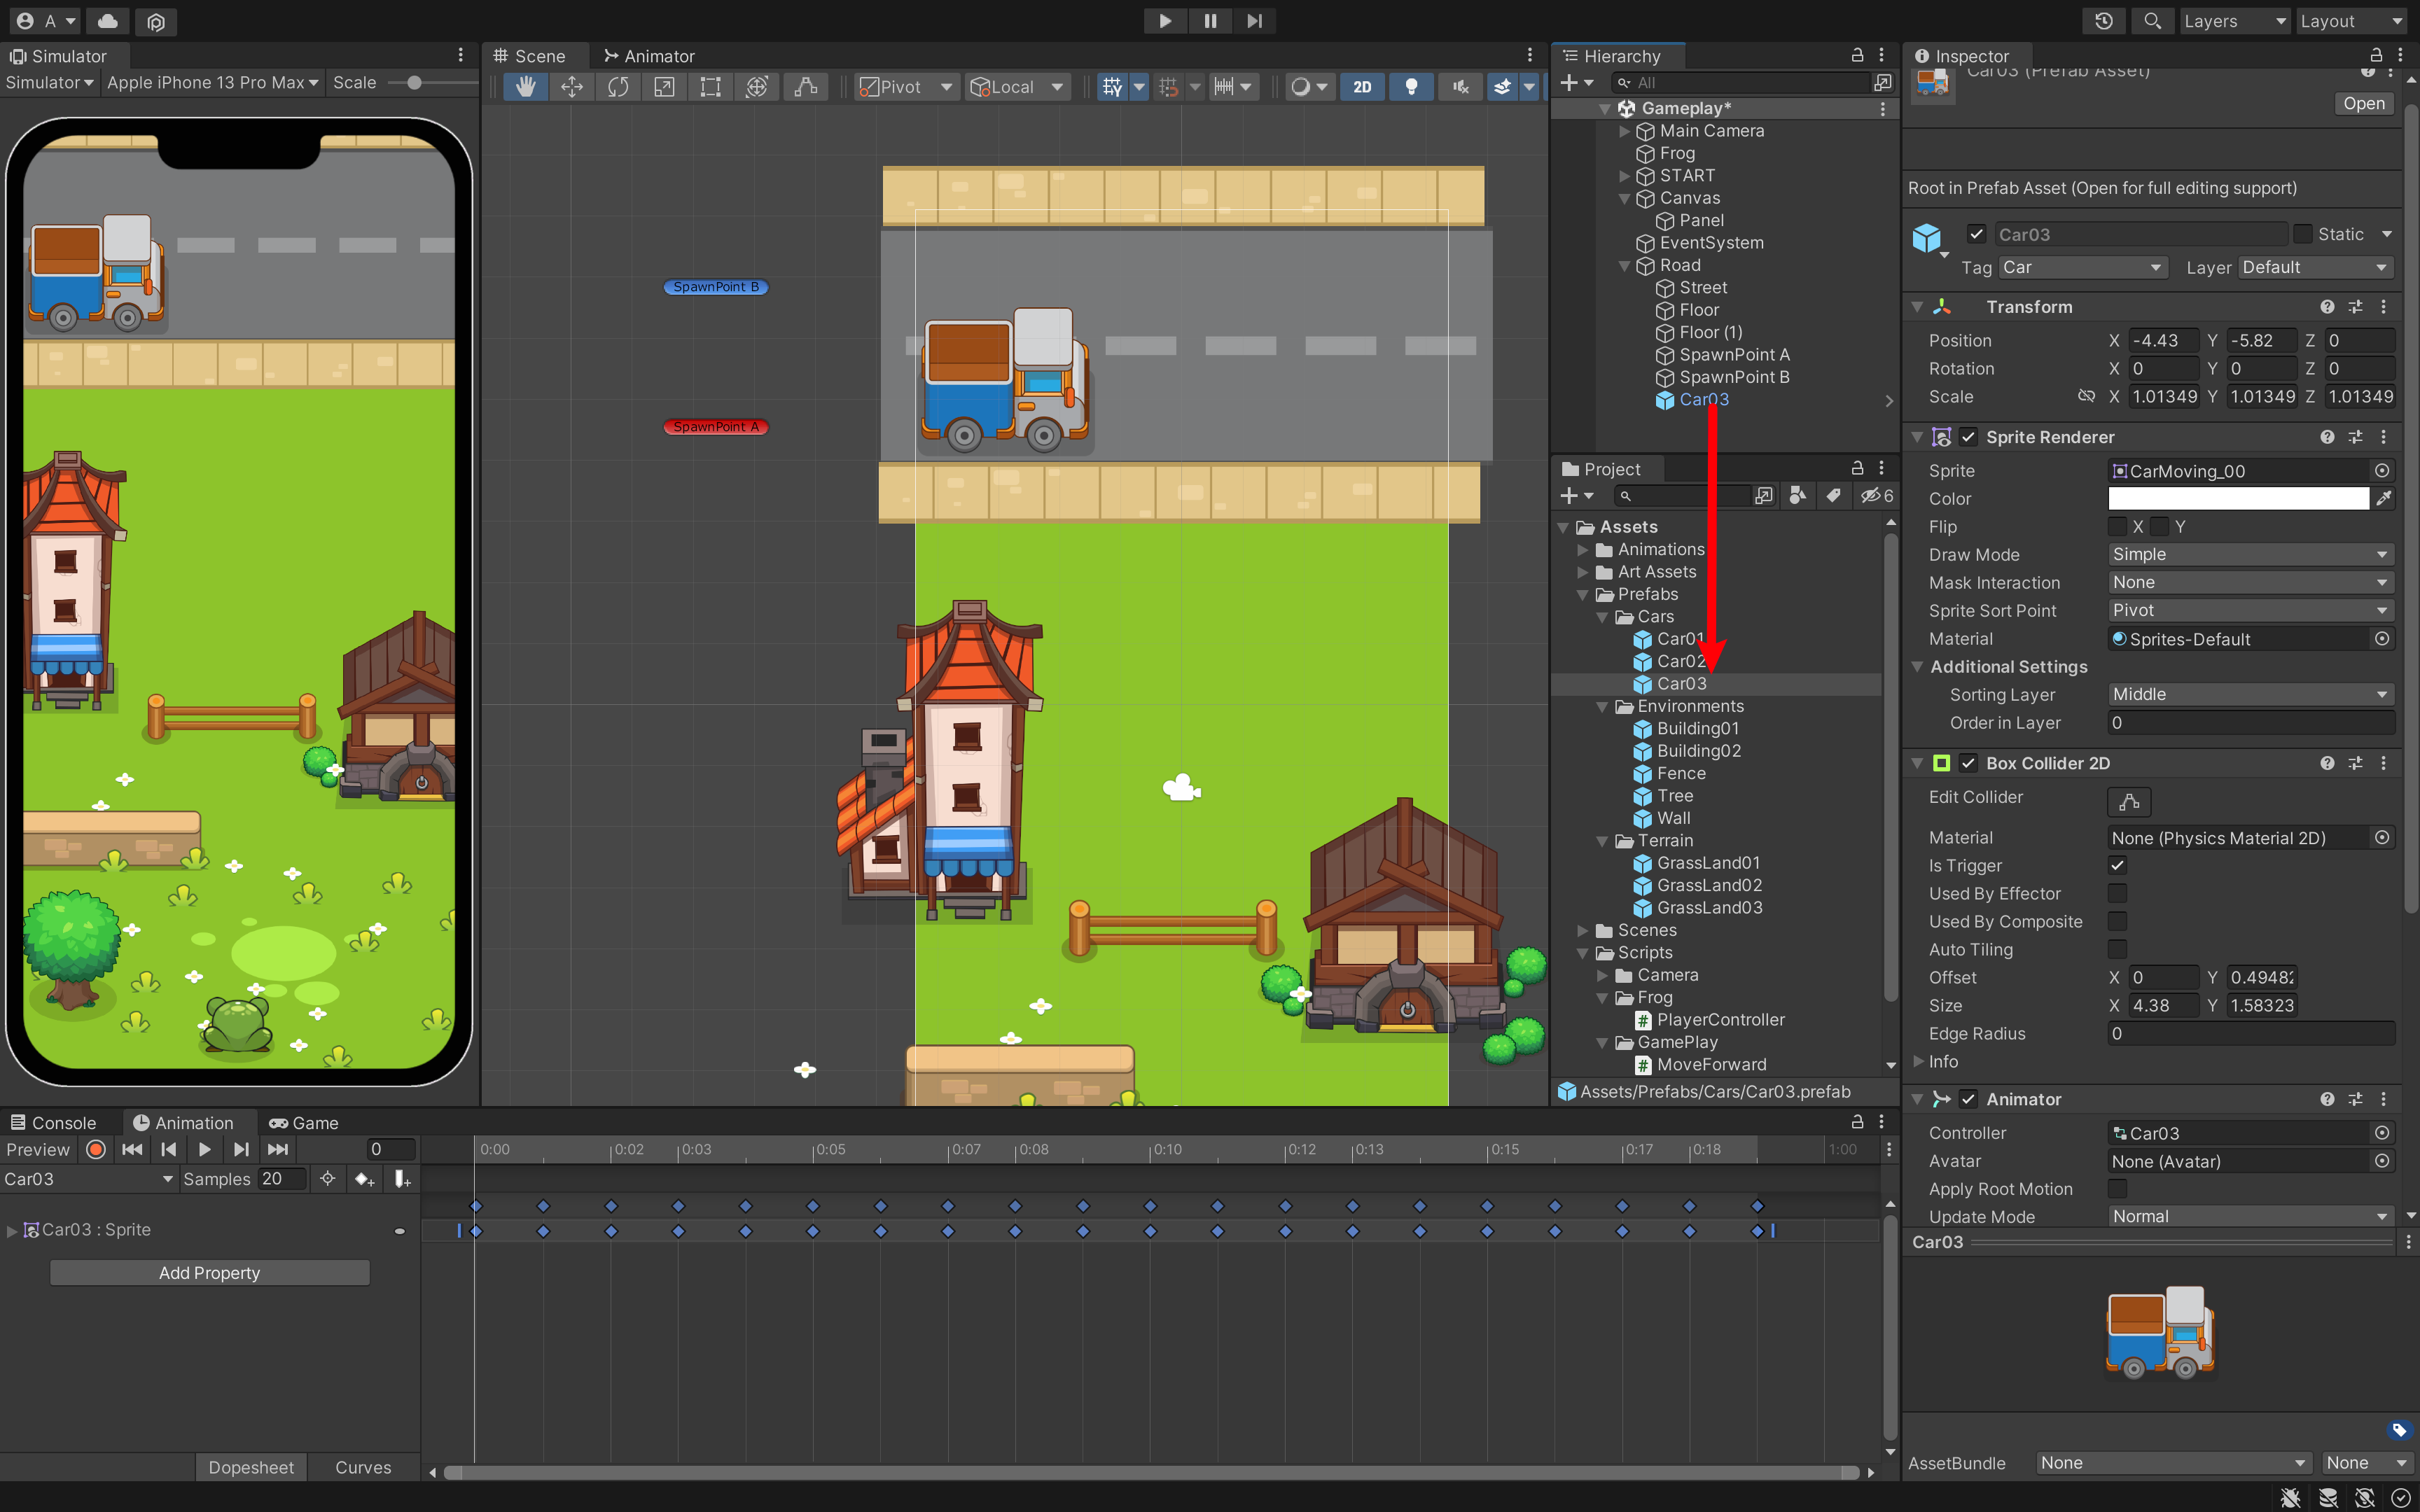The height and width of the screenshot is (1512, 2420).
Task: Click the Samples input field
Action: pos(280,1179)
